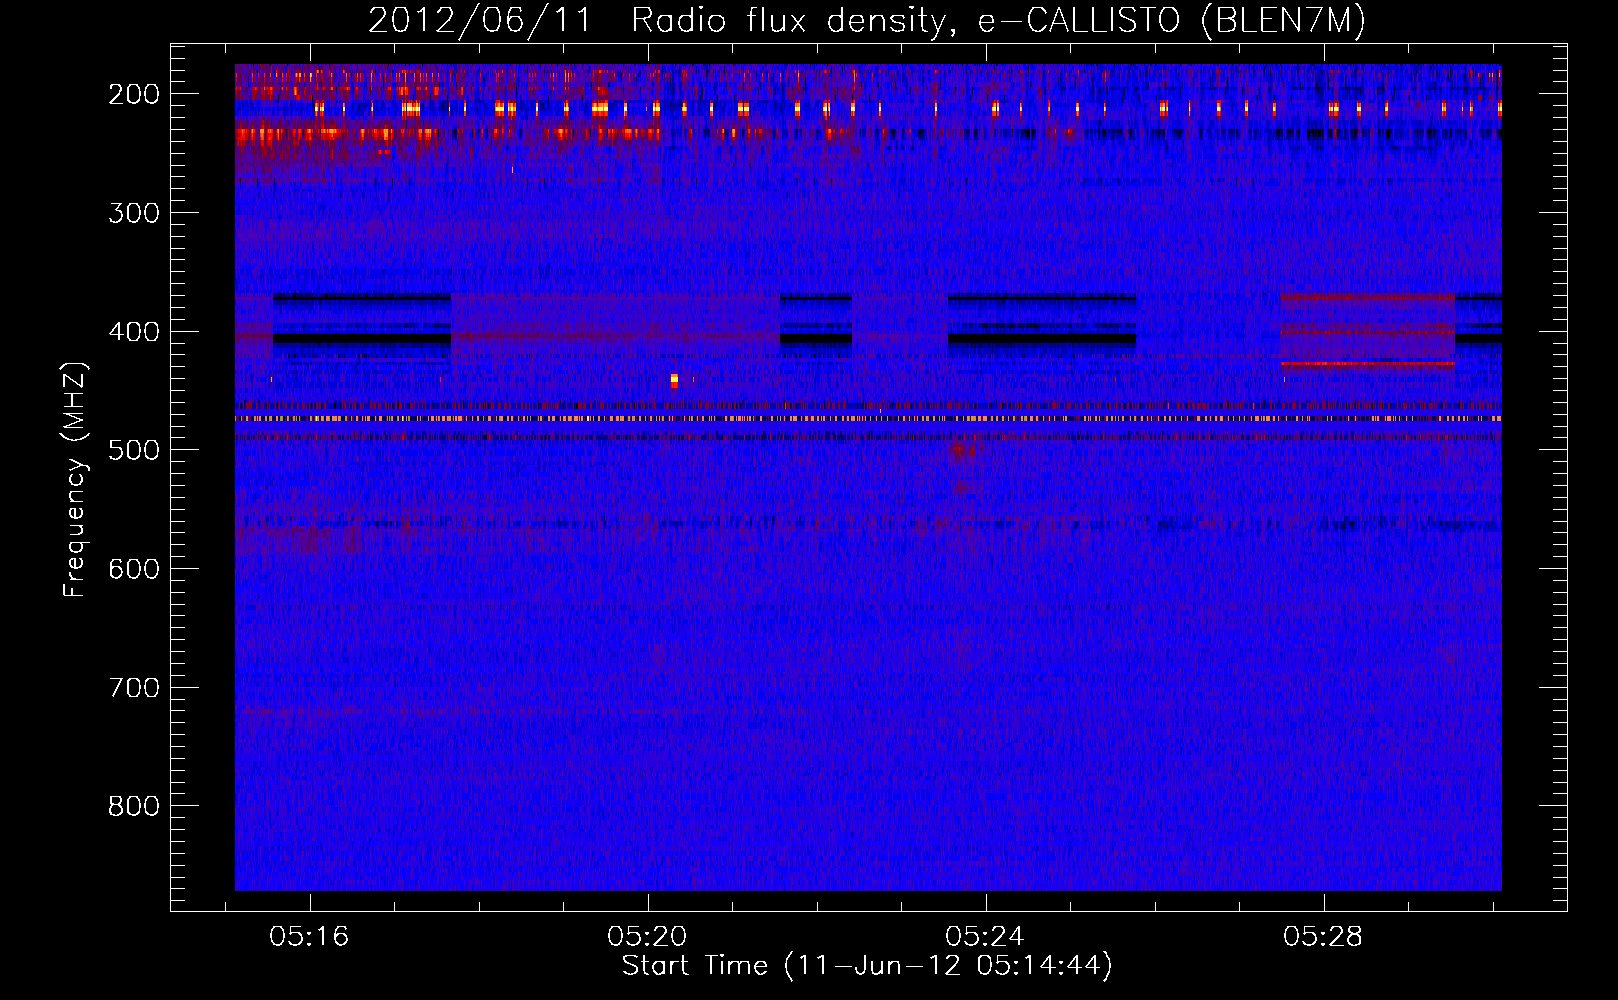1618x1000 pixels.
Task: Click the 300 frequency tick label
Action: coord(134,213)
